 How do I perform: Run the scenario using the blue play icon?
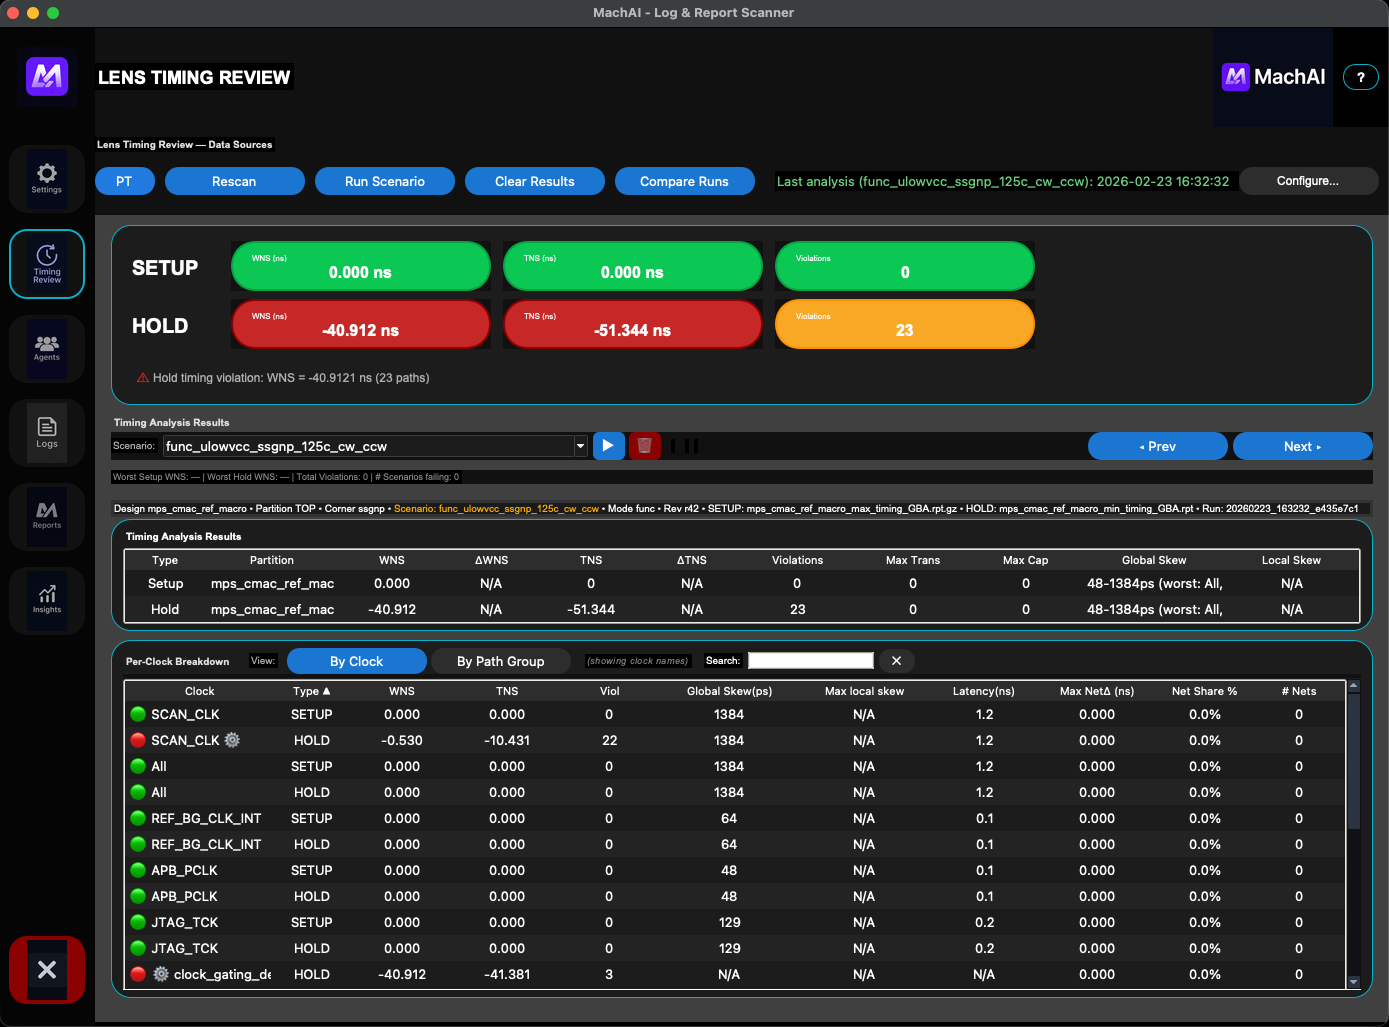click(608, 446)
